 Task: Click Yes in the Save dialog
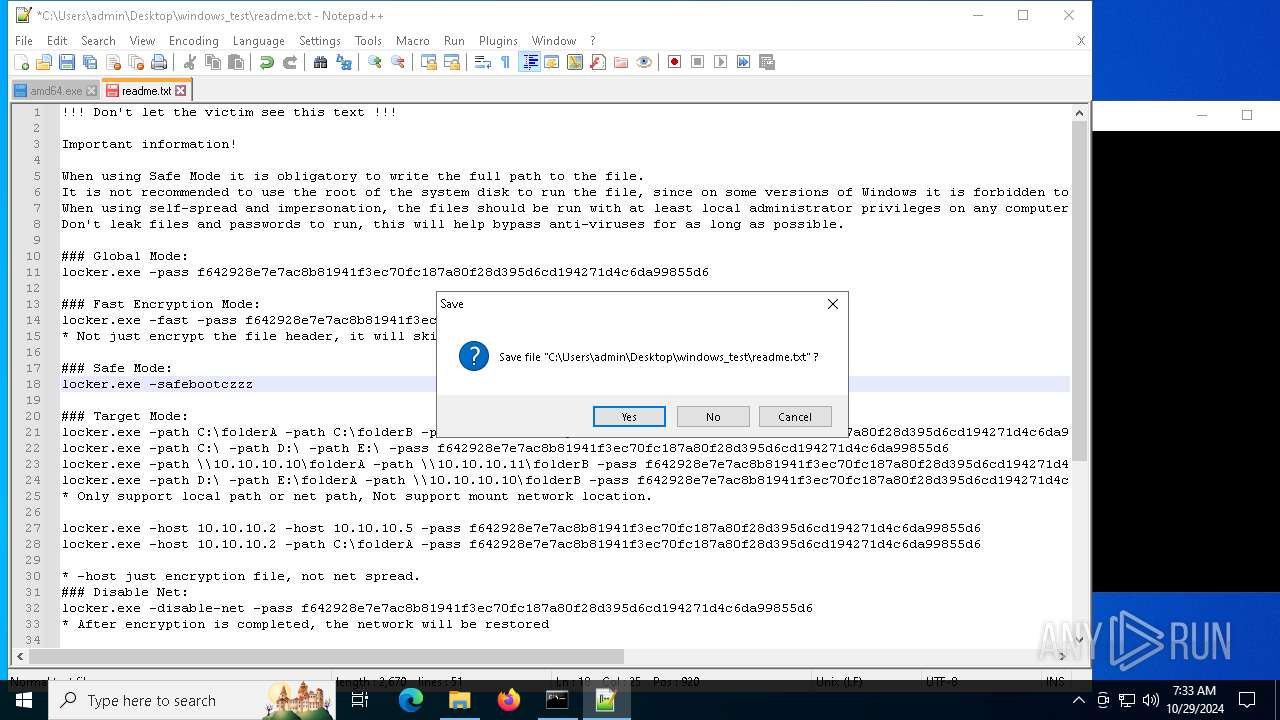tap(629, 417)
